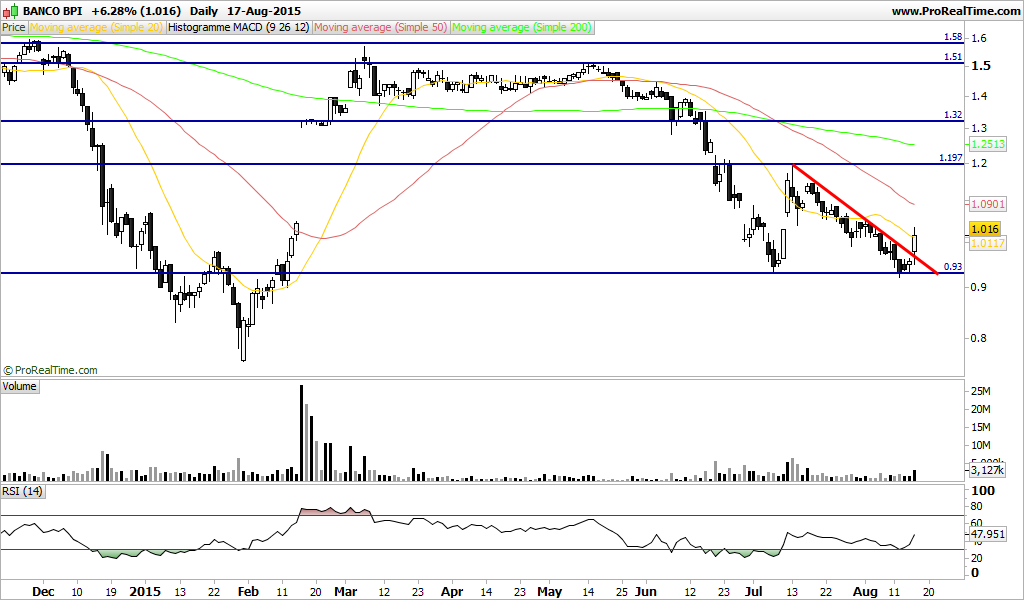
Task: Click the Daily timeframe text
Action: pyautogui.click(x=204, y=11)
